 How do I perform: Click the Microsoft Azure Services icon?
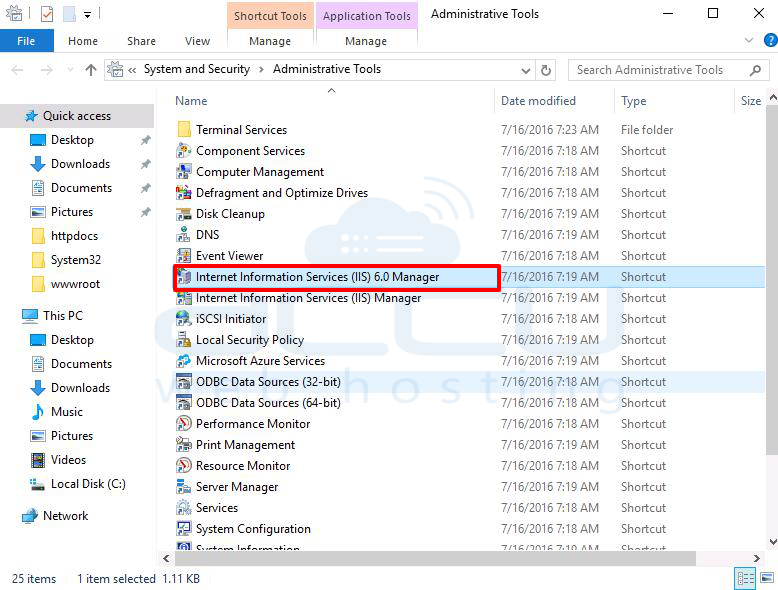184,361
